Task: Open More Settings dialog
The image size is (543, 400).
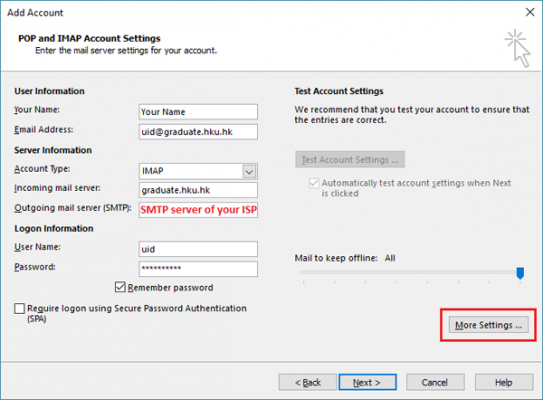Action: (x=489, y=325)
